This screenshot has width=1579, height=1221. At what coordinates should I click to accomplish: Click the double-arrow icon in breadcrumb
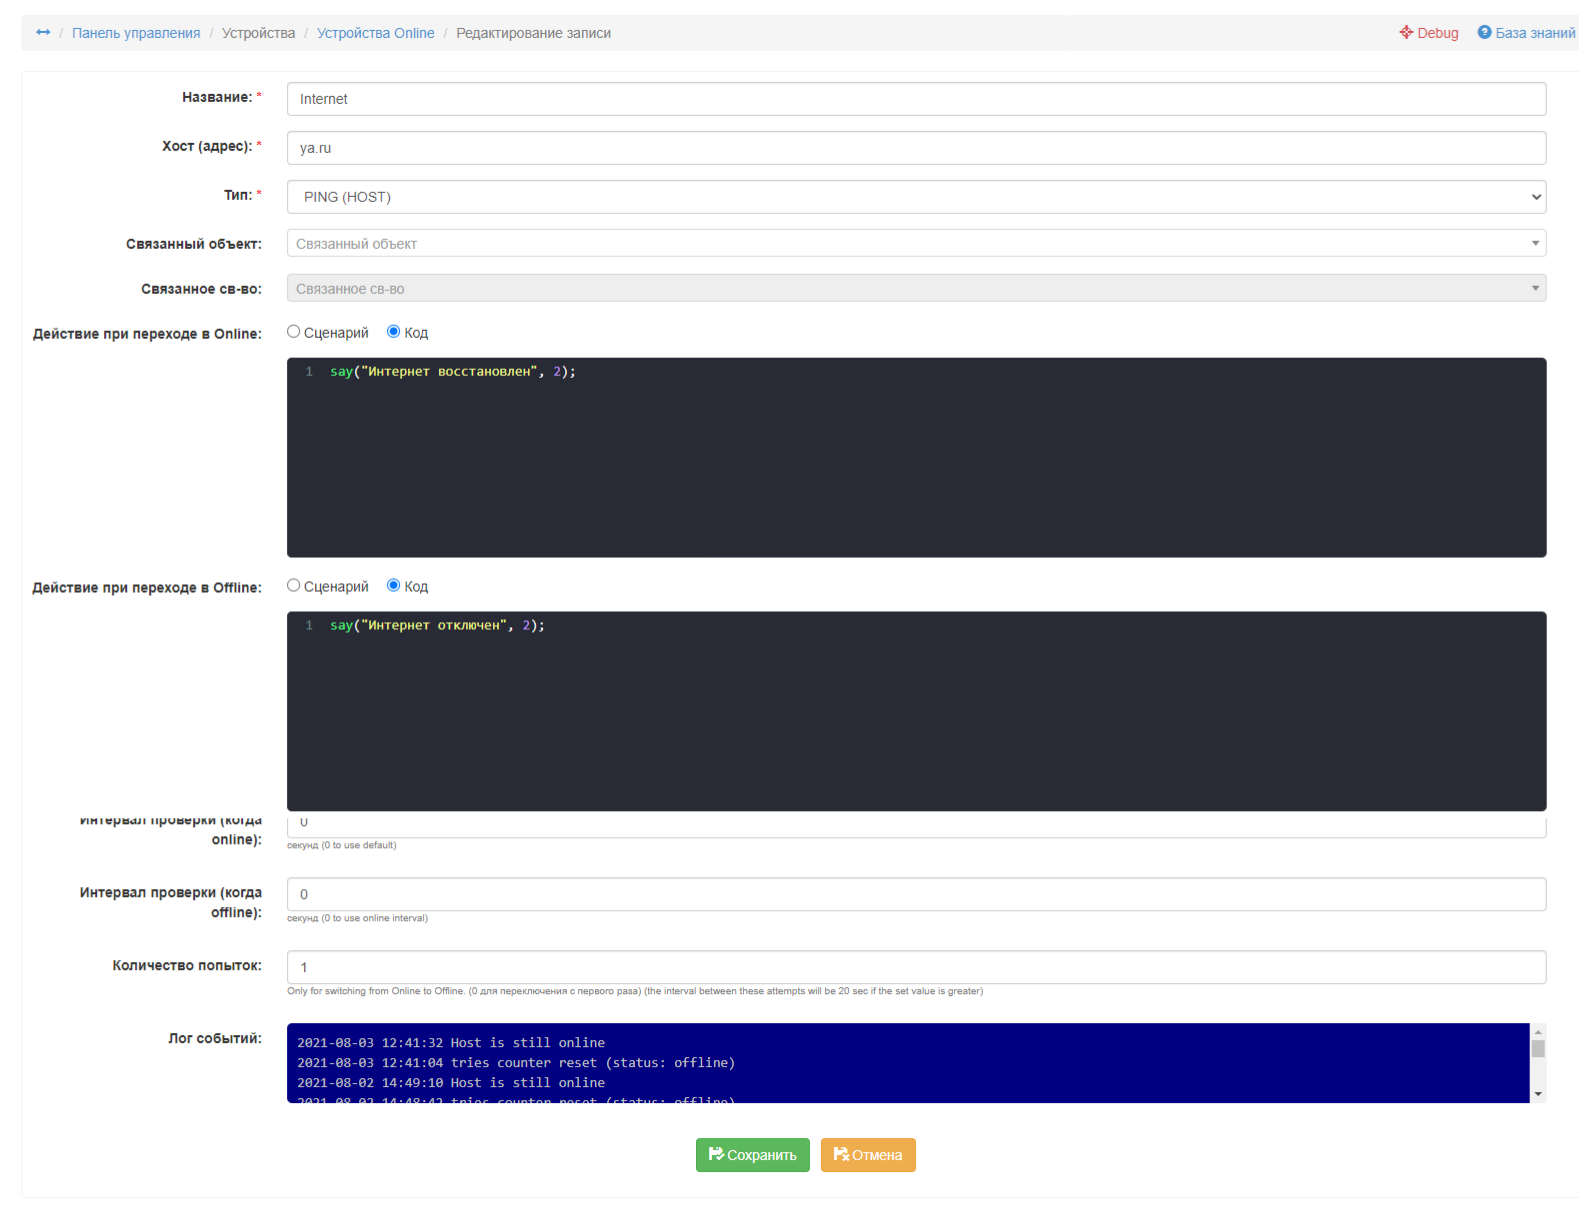[x=43, y=33]
